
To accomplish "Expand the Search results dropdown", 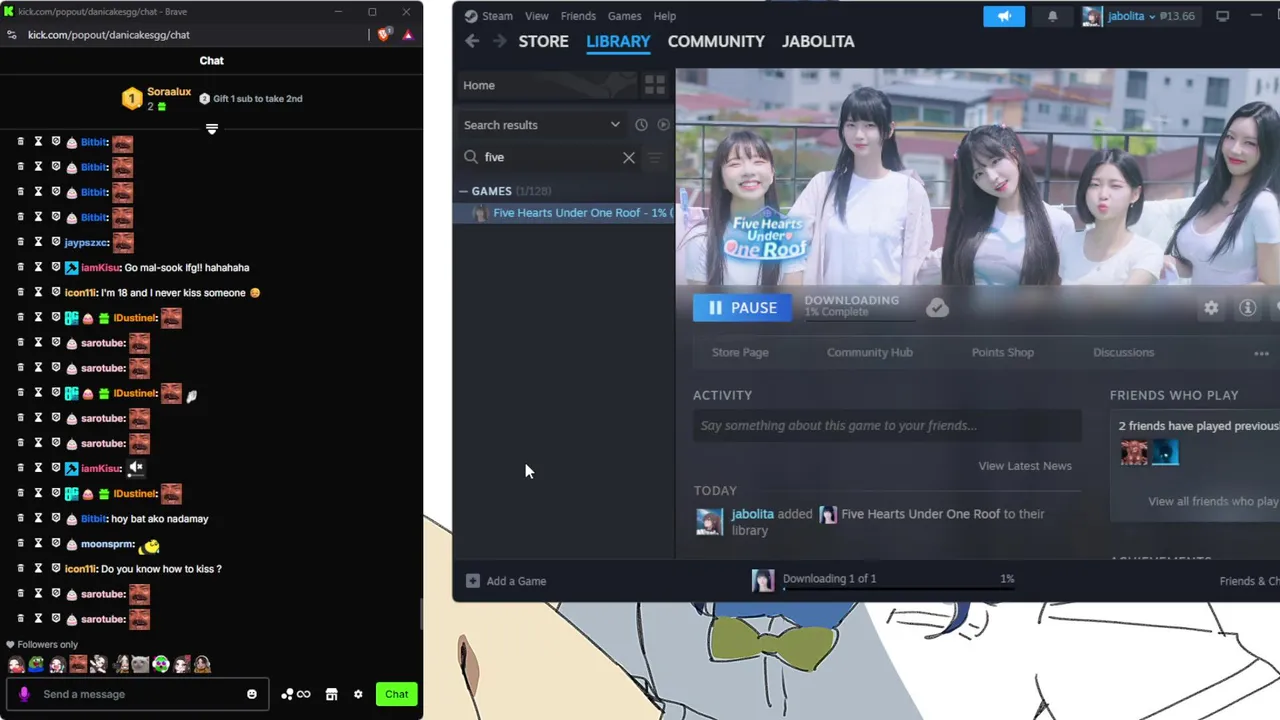I will click(x=615, y=125).
